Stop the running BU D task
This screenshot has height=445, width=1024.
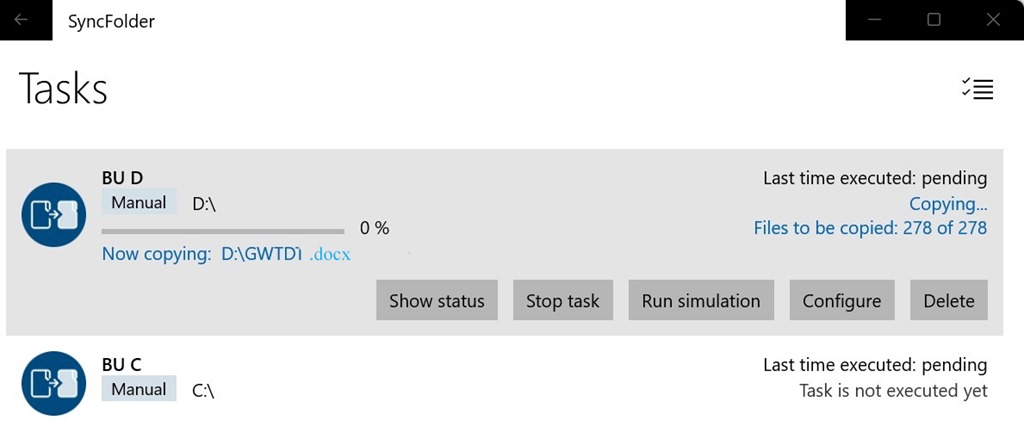(x=563, y=301)
